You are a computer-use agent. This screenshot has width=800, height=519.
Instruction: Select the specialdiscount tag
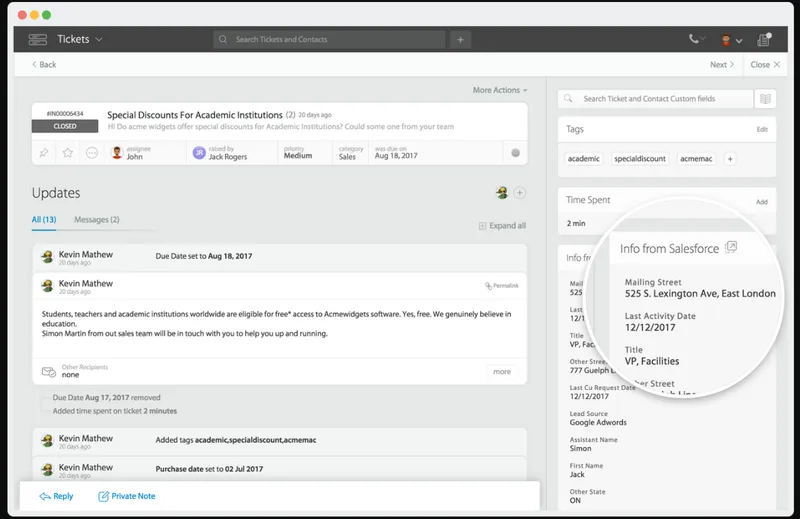[640, 159]
